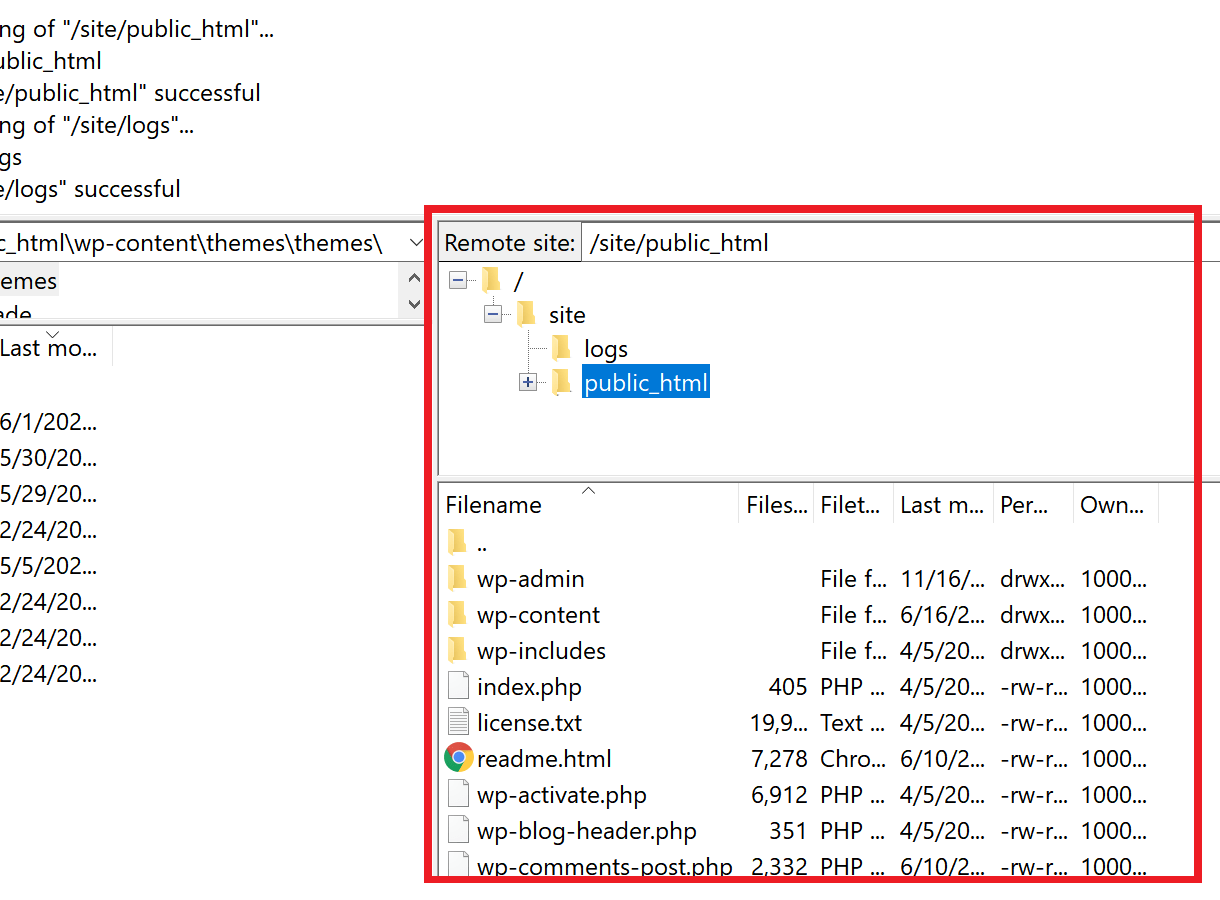Click the wp-blog-header.php file icon
The height and width of the screenshot is (900, 1220).
(458, 830)
